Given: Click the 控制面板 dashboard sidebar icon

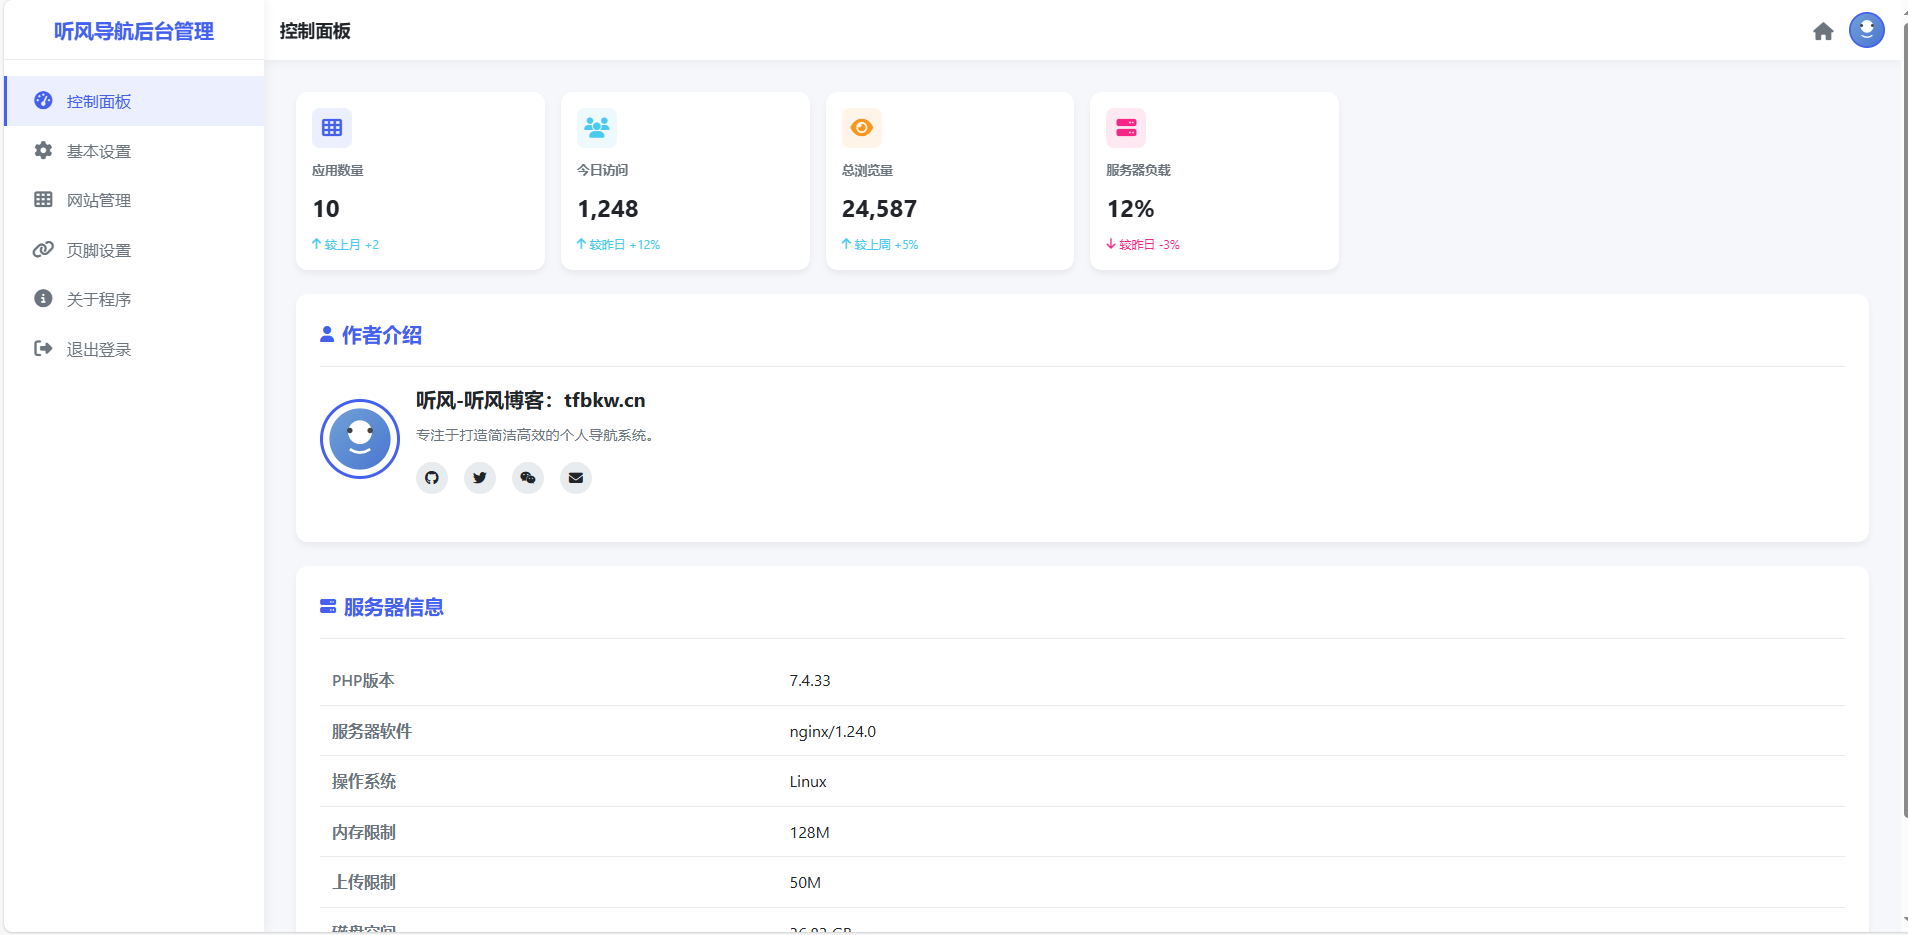Looking at the screenshot, I should click(43, 101).
